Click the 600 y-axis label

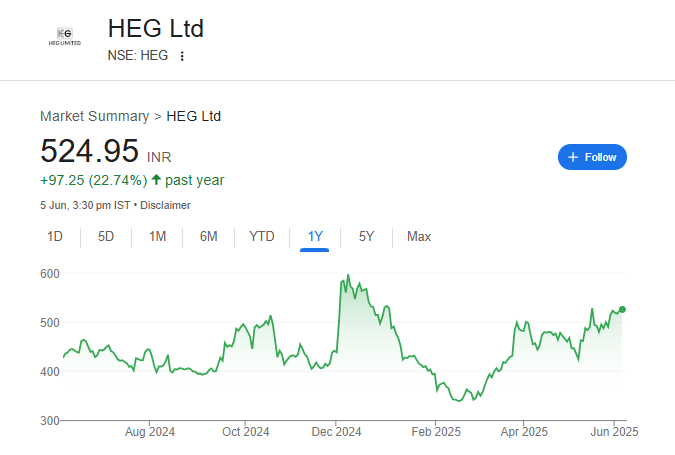pos(50,274)
